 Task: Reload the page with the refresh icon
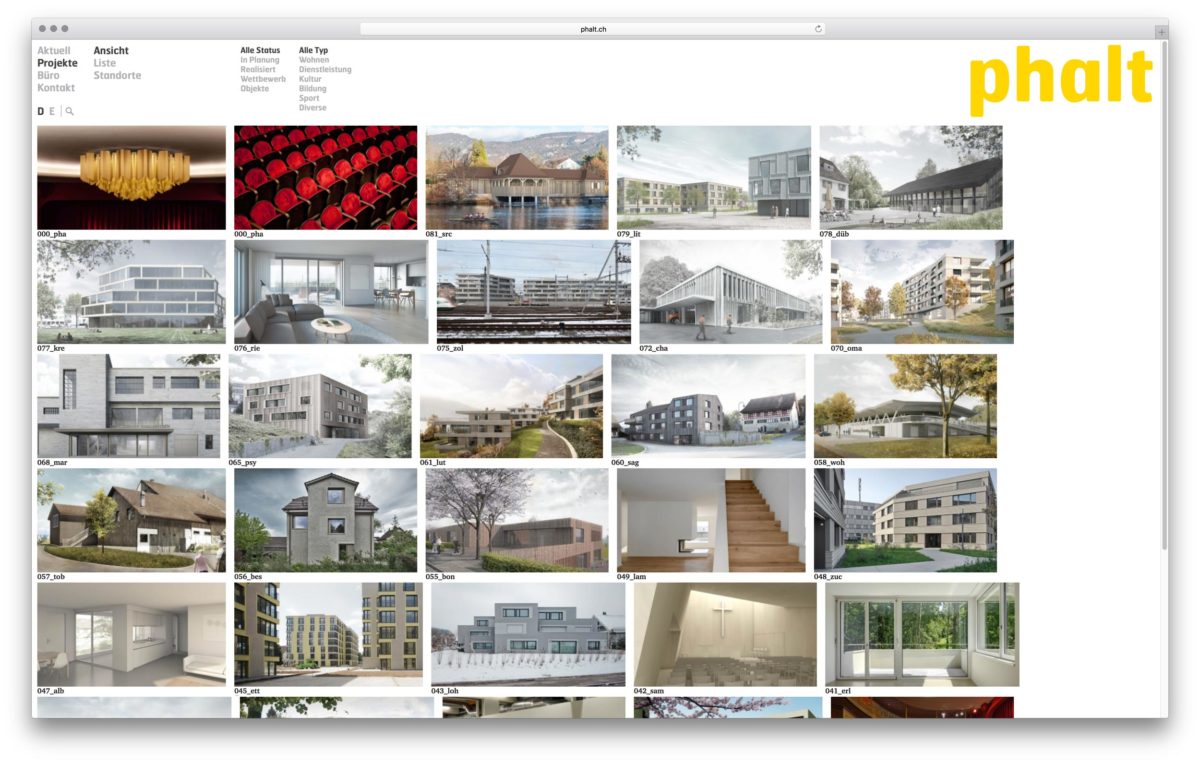818,29
